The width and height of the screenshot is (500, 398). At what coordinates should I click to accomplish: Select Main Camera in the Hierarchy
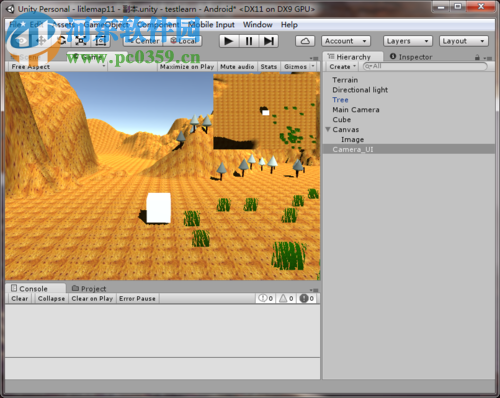[x=409, y=110]
